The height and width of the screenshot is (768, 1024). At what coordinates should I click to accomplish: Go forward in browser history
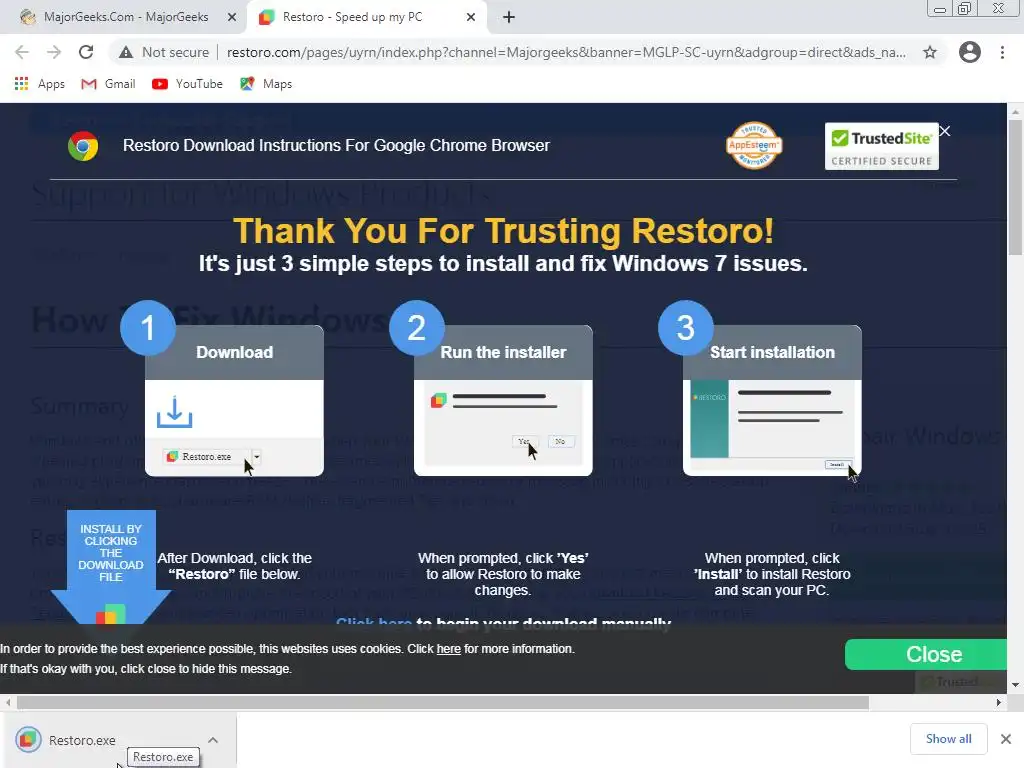[54, 52]
